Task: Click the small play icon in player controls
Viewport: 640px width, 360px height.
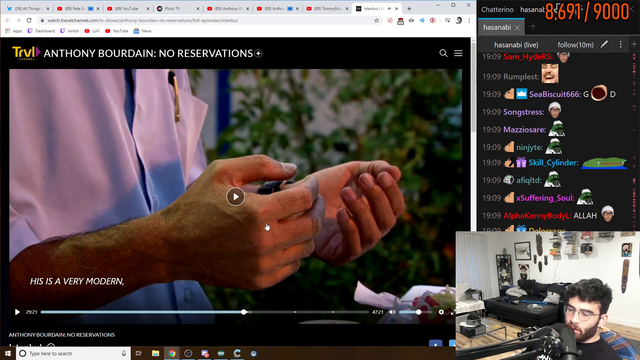Action: (x=17, y=312)
